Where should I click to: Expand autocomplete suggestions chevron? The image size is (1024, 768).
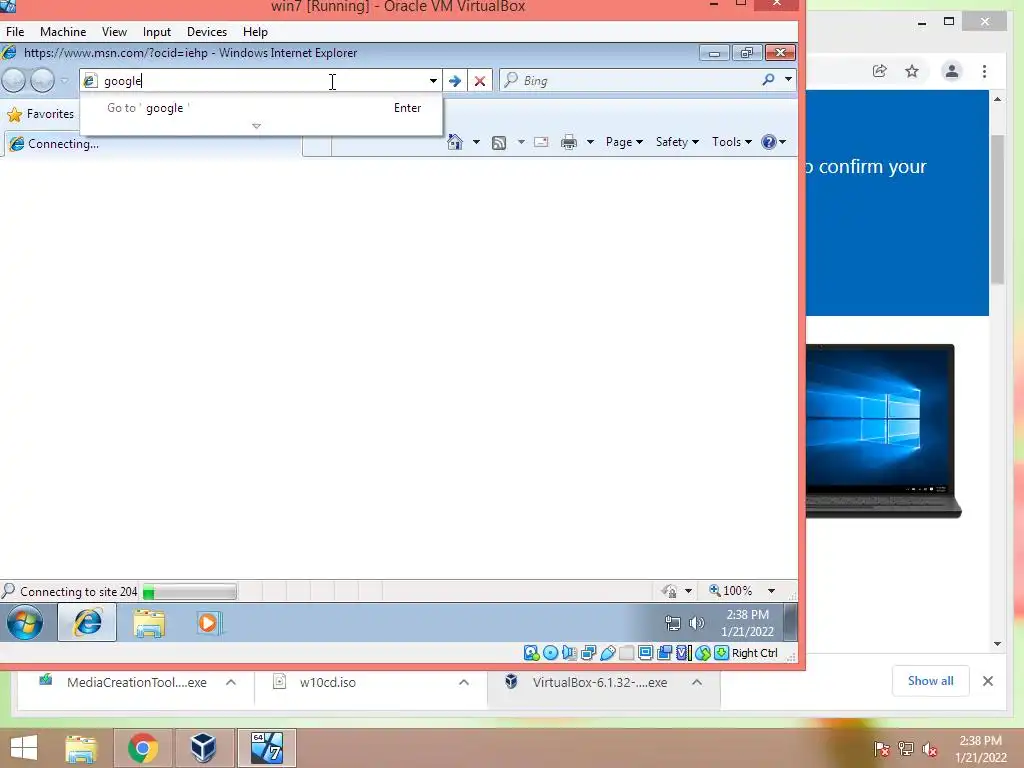pos(257,126)
